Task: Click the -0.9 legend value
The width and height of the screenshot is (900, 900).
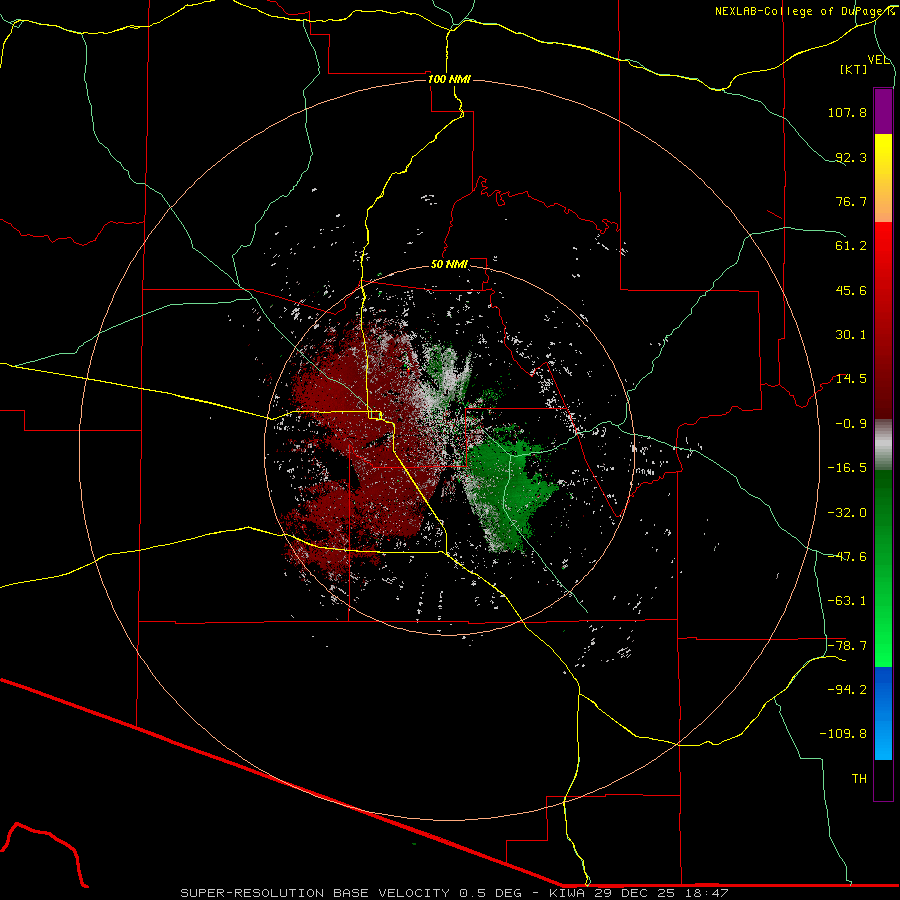Action: point(851,424)
